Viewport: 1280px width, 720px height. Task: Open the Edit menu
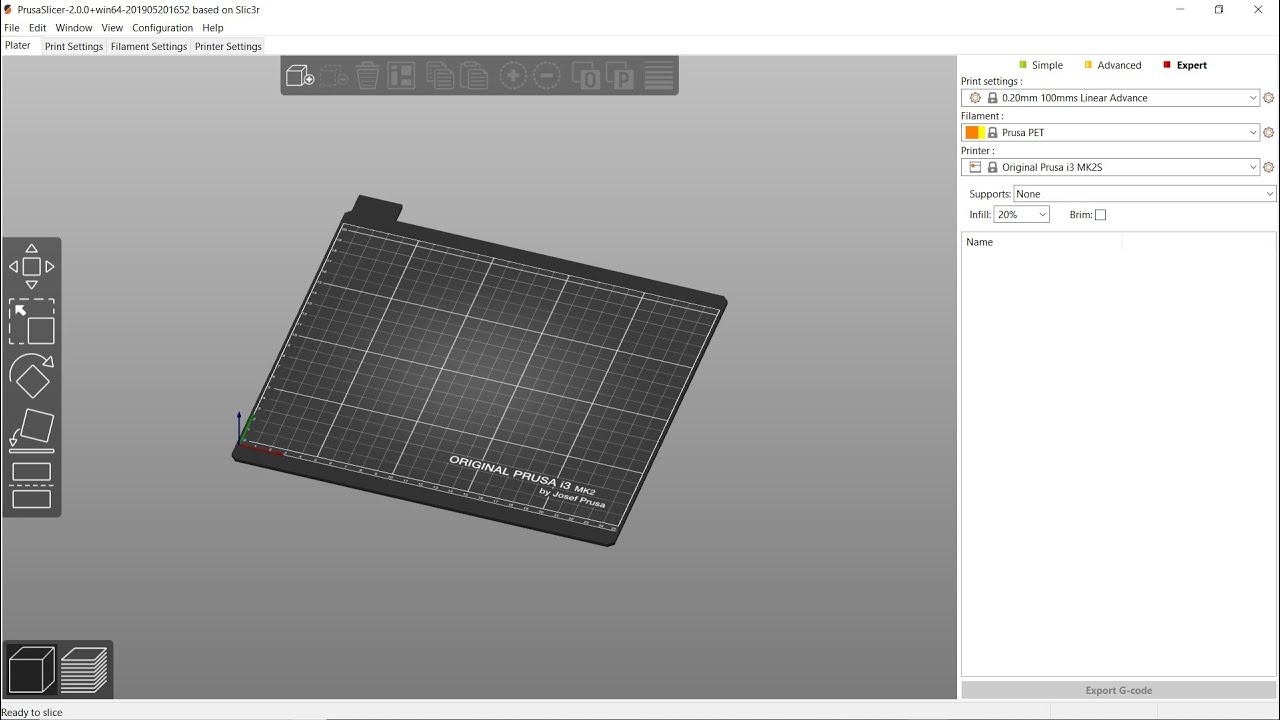click(38, 28)
